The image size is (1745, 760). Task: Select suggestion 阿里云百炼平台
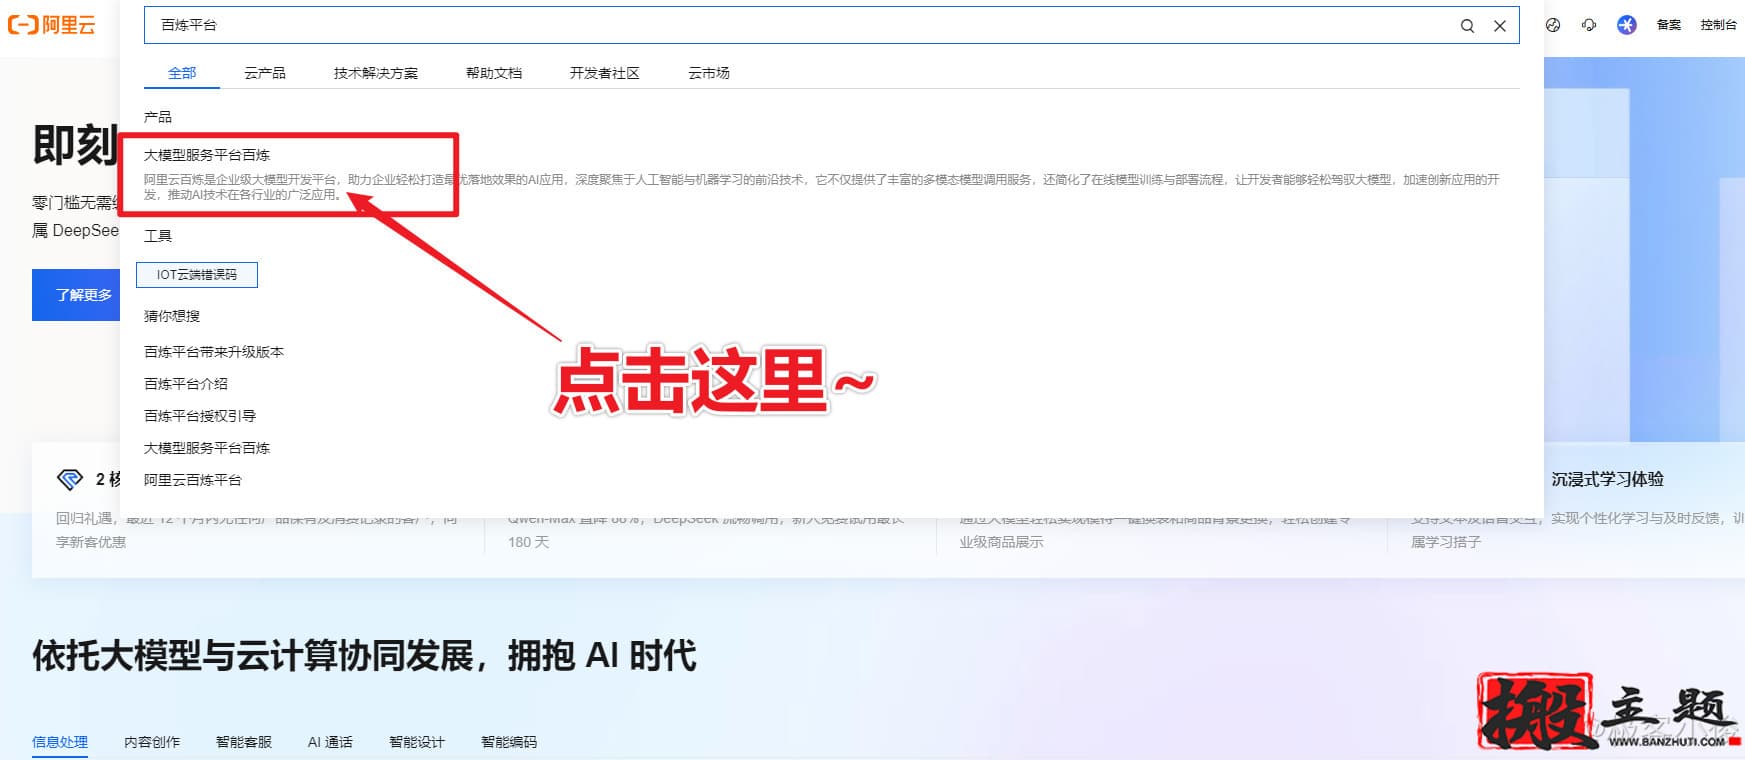coord(193,480)
